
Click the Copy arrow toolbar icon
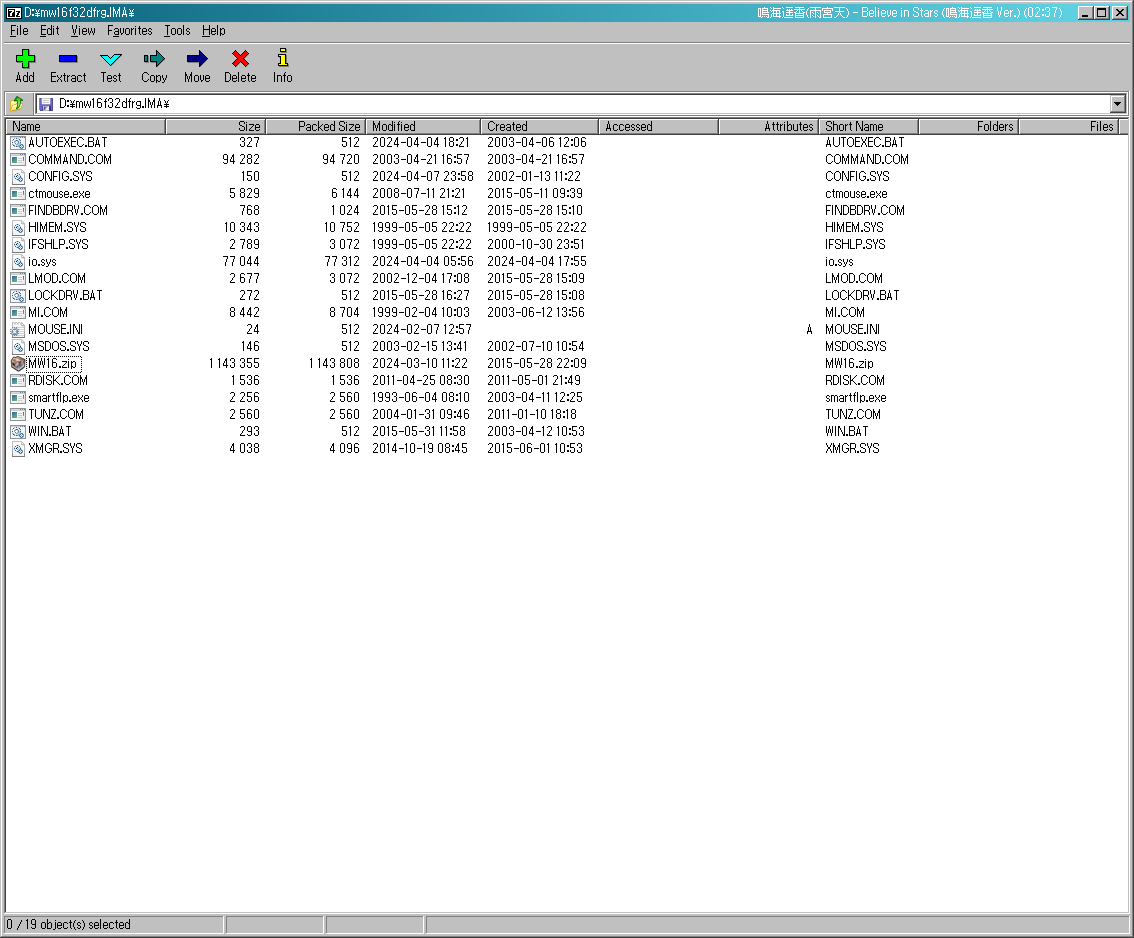pyautogui.click(x=154, y=60)
